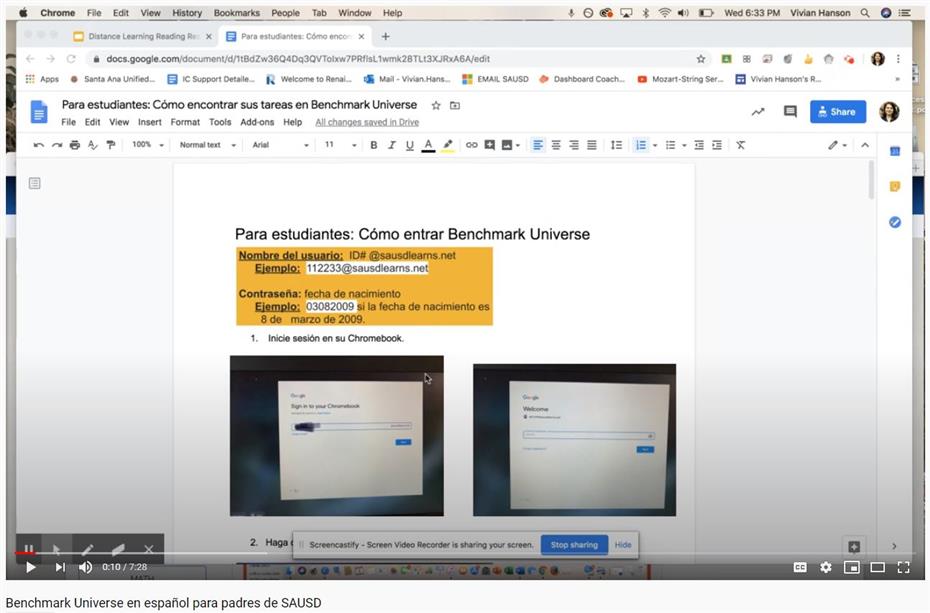This screenshot has width=930, height=613.
Task: Open the Docs Insert menu
Action: click(149, 122)
